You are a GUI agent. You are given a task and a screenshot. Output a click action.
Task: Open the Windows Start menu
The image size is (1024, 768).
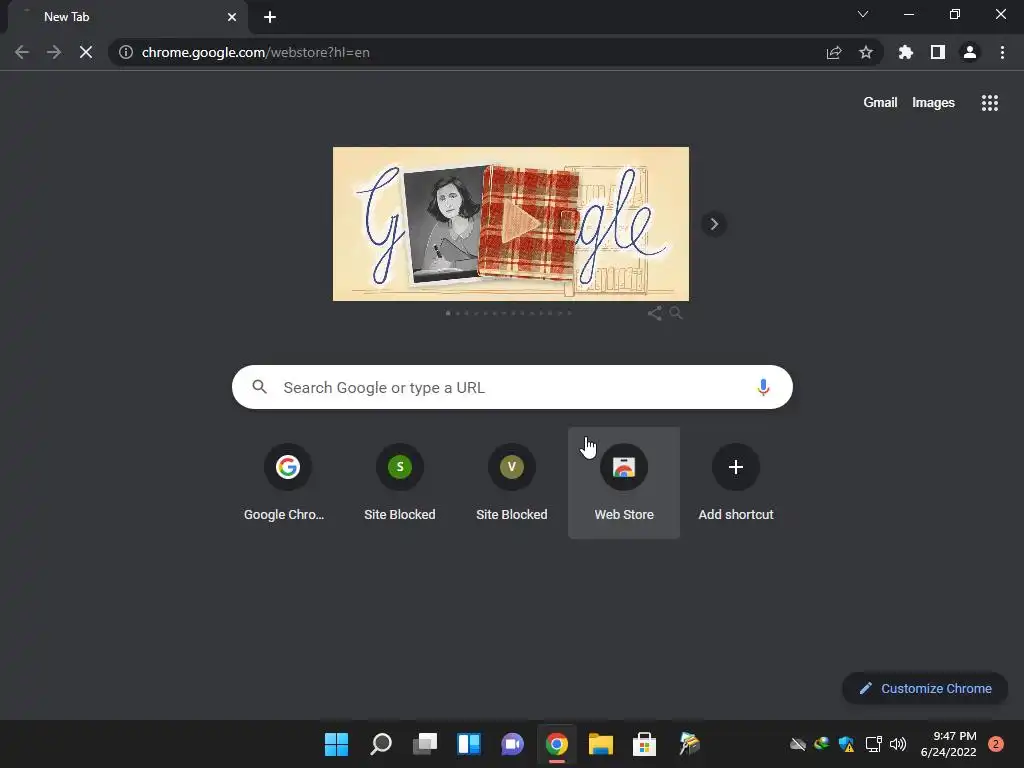[336, 744]
